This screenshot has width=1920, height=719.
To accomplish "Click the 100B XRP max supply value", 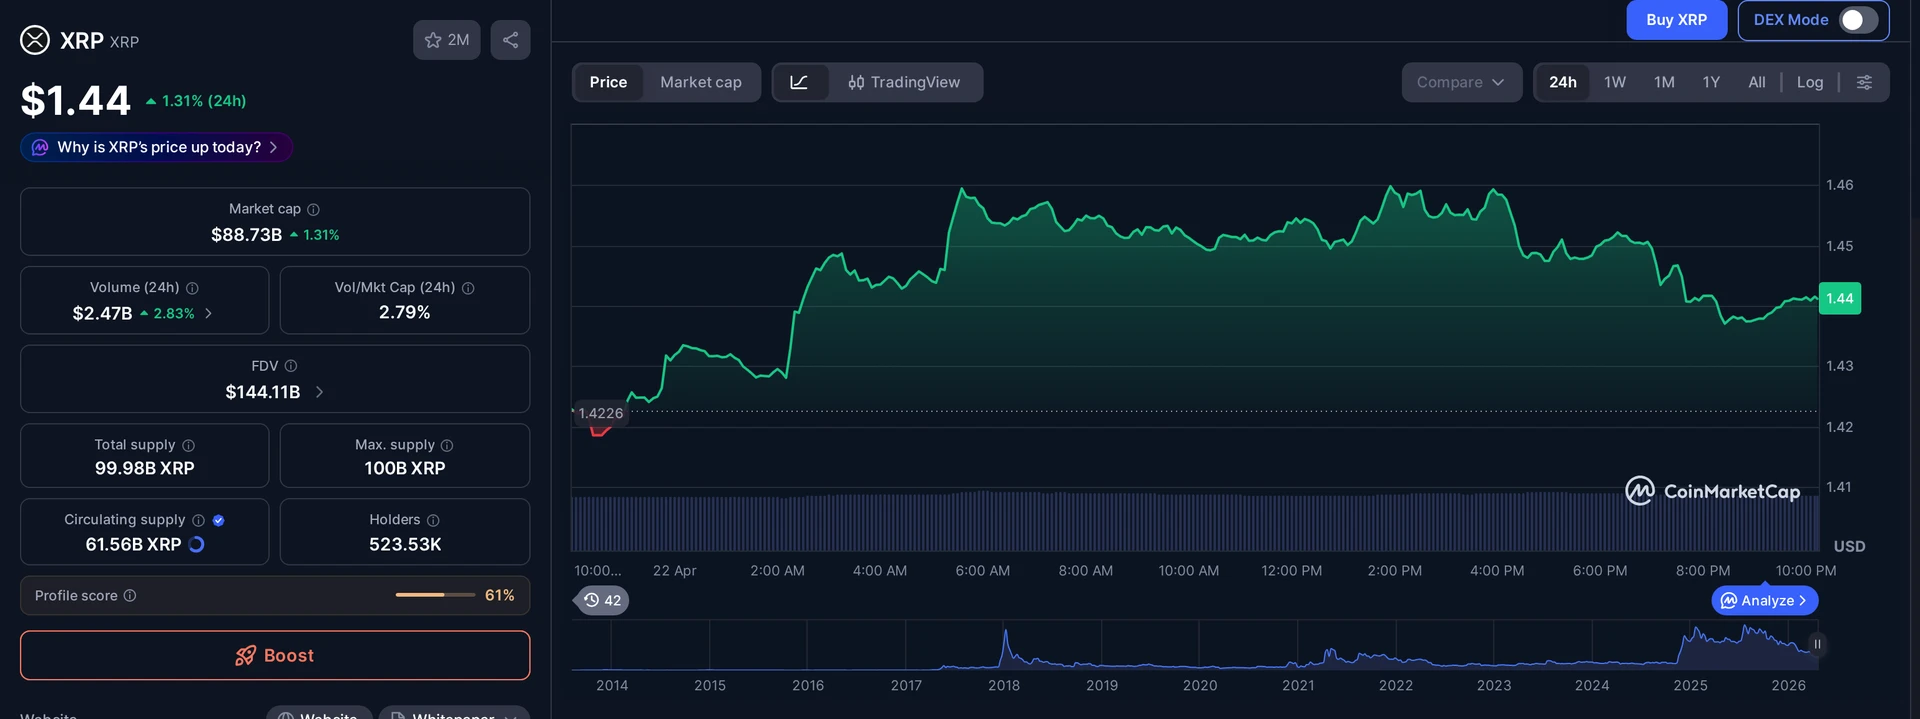I will (405, 468).
